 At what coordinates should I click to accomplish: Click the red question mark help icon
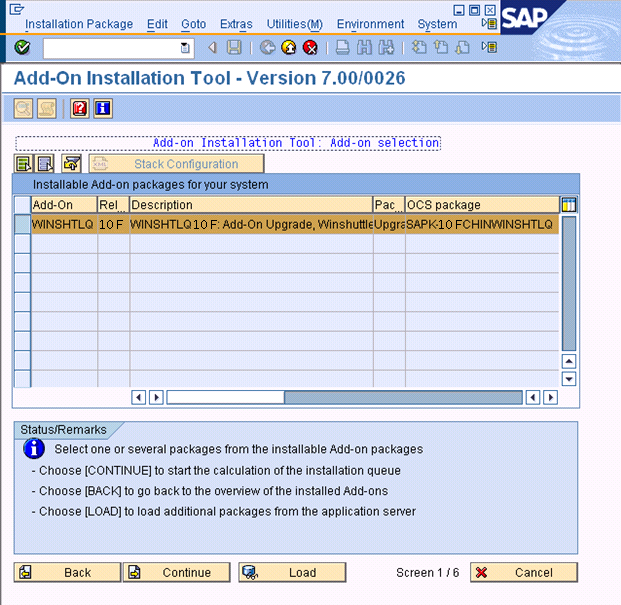80,108
